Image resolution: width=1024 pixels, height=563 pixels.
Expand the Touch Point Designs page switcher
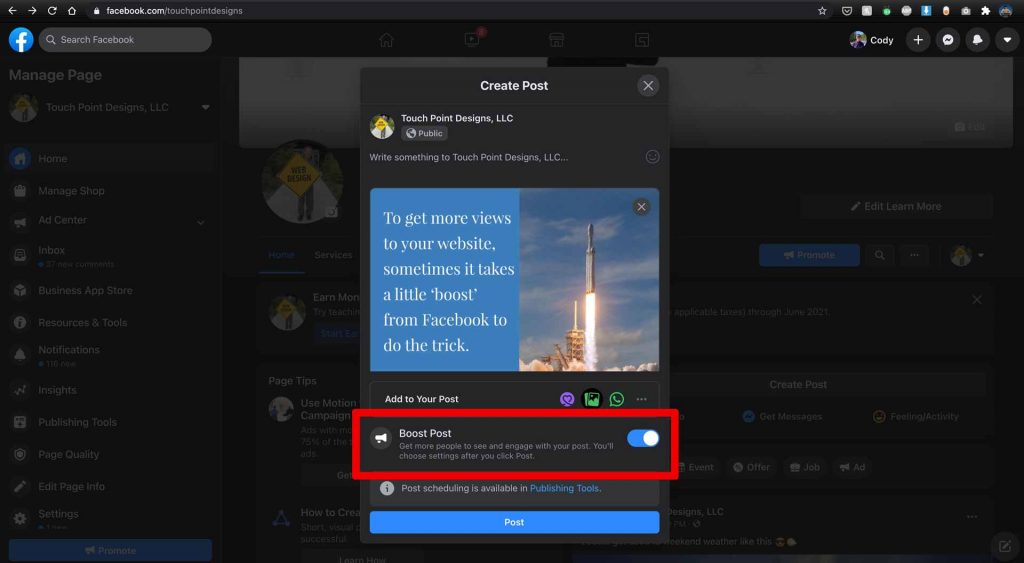[x=205, y=108]
